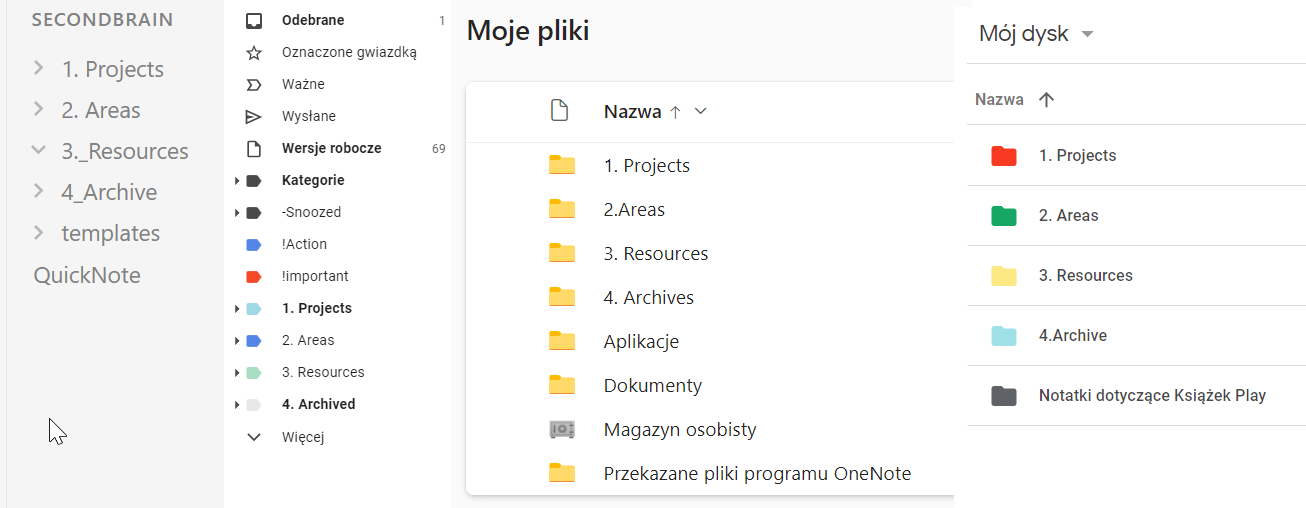Open the Przekazane pliki programu OneNote folder

[757, 474]
